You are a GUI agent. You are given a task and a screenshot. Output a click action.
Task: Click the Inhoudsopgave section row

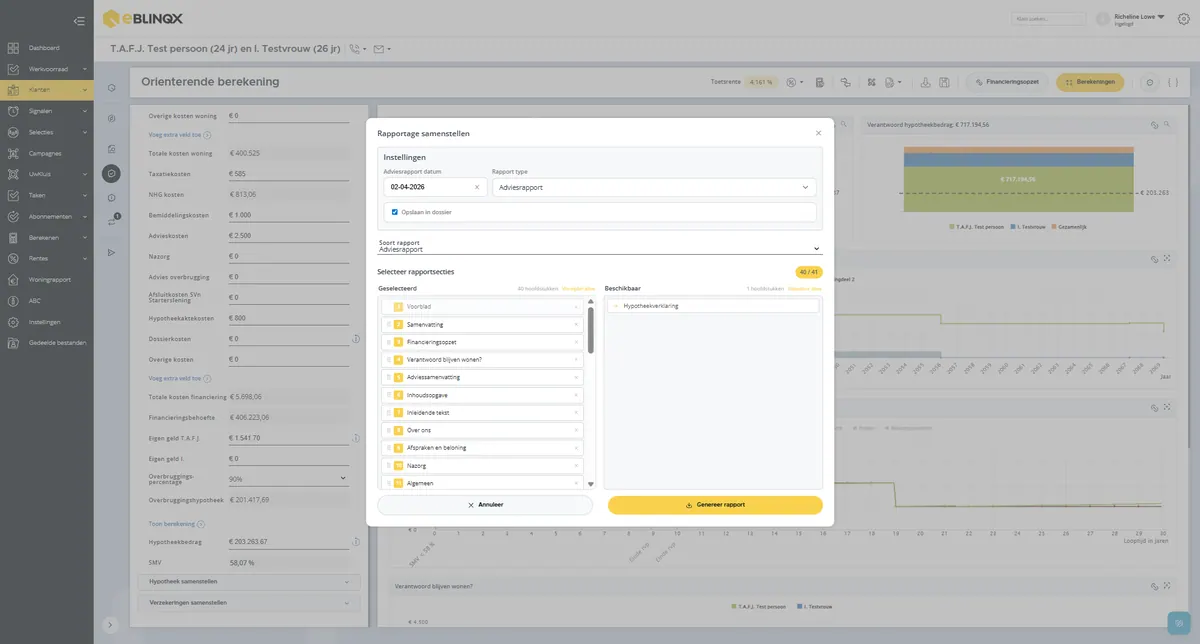pyautogui.click(x=483, y=395)
